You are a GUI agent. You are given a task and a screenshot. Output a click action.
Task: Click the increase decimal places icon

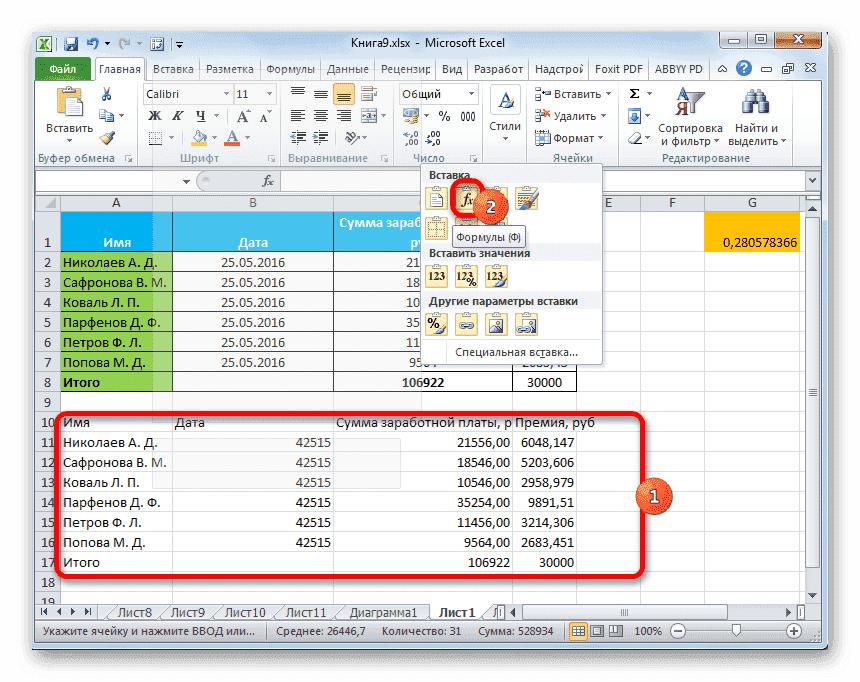coord(408,136)
